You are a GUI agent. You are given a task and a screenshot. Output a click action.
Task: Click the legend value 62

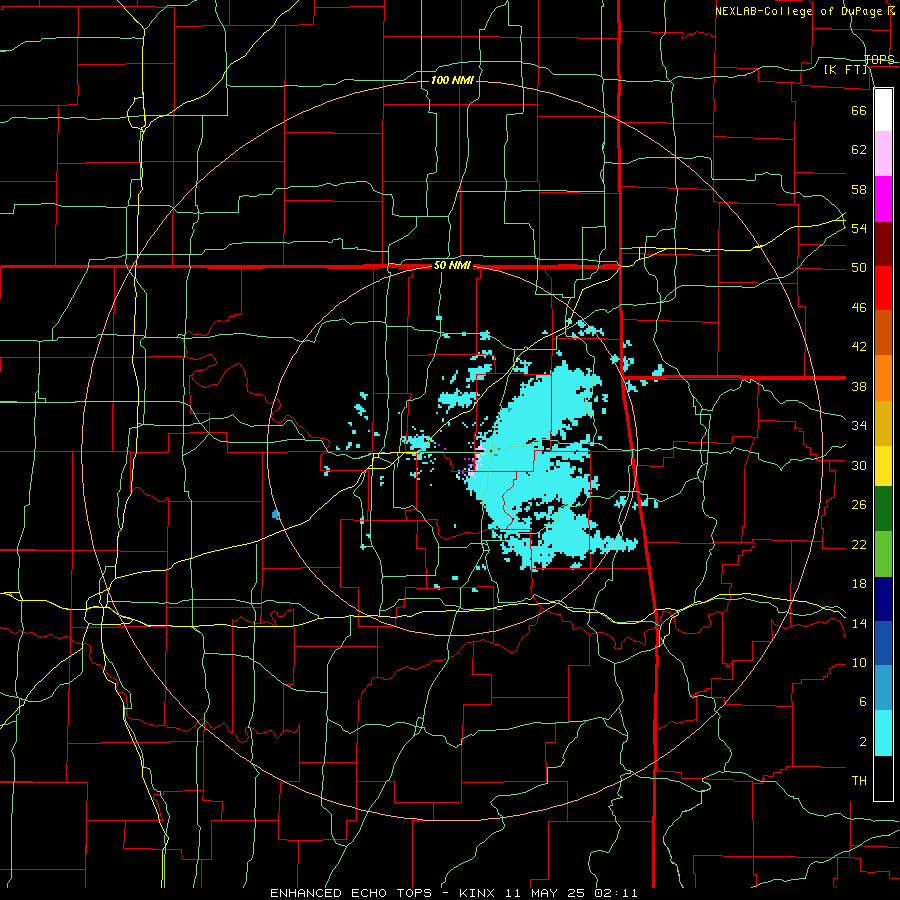(859, 150)
